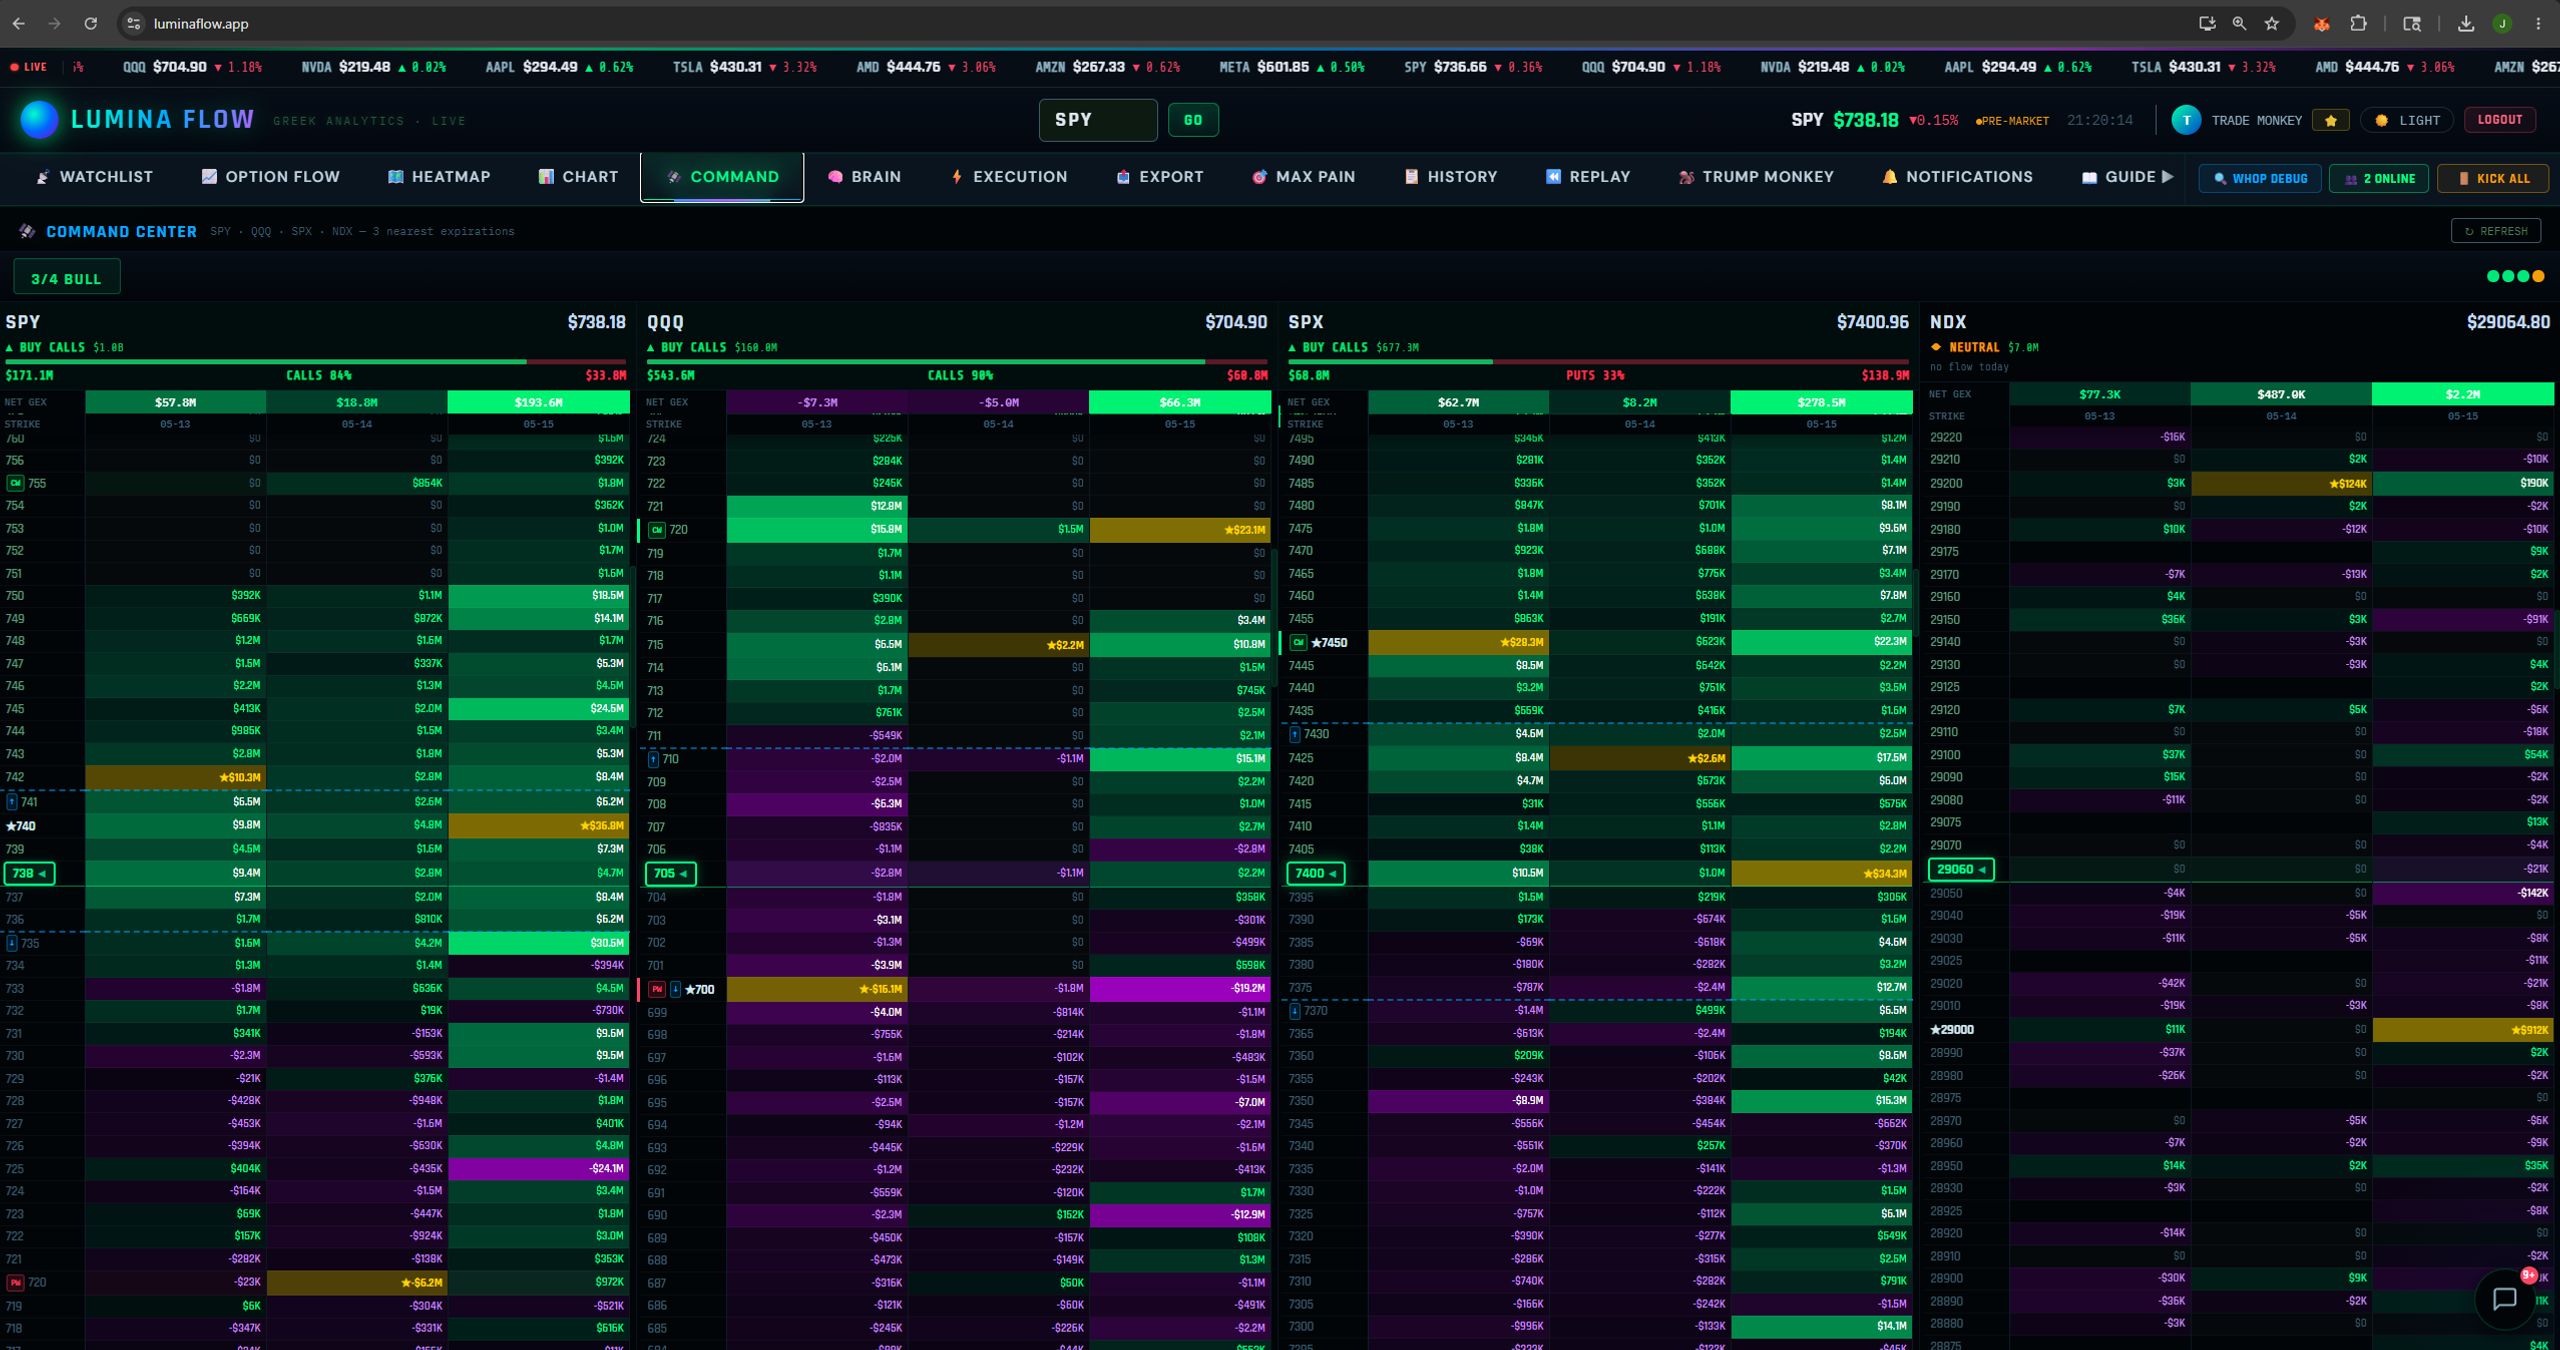The image size is (2560, 1350).
Task: Open the Notifications tab
Action: coord(1958,176)
